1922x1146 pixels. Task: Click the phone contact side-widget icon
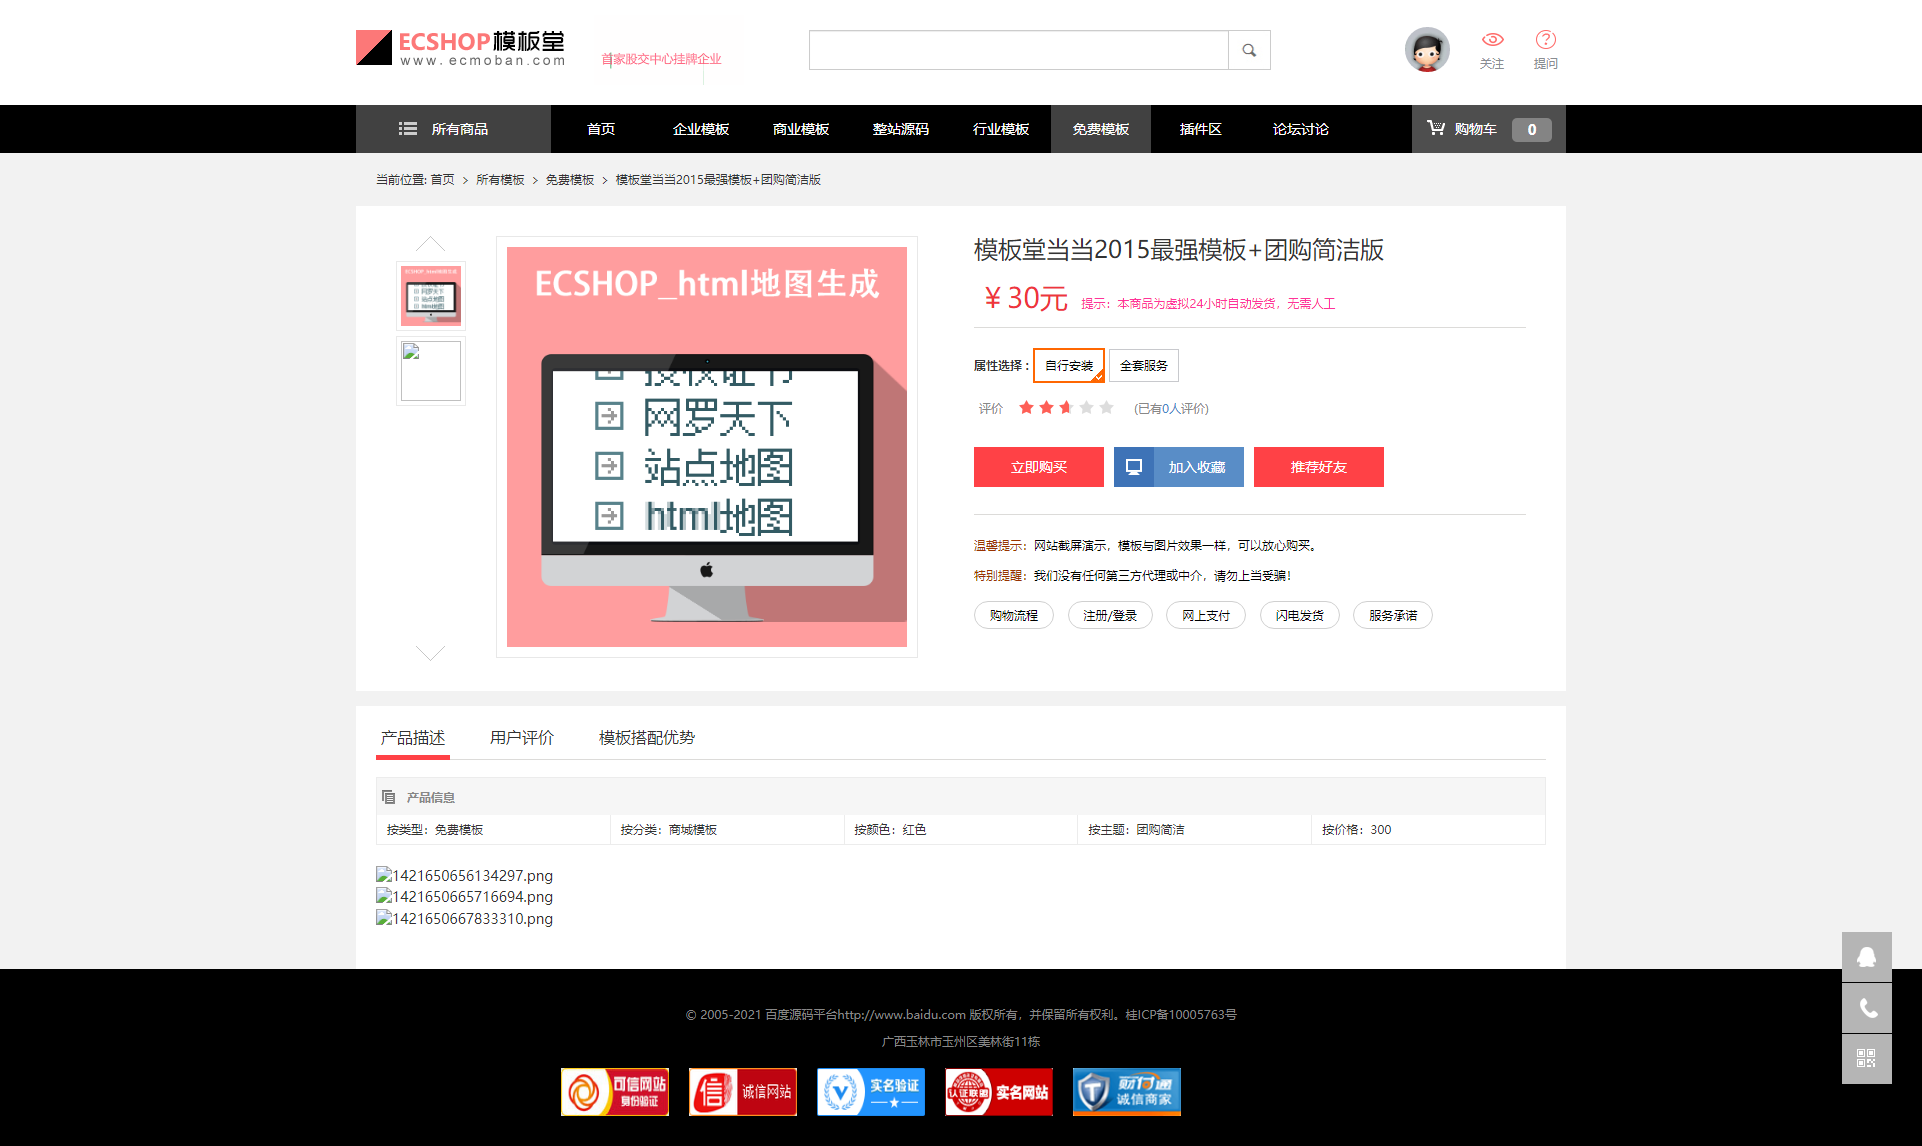[x=1866, y=1008]
